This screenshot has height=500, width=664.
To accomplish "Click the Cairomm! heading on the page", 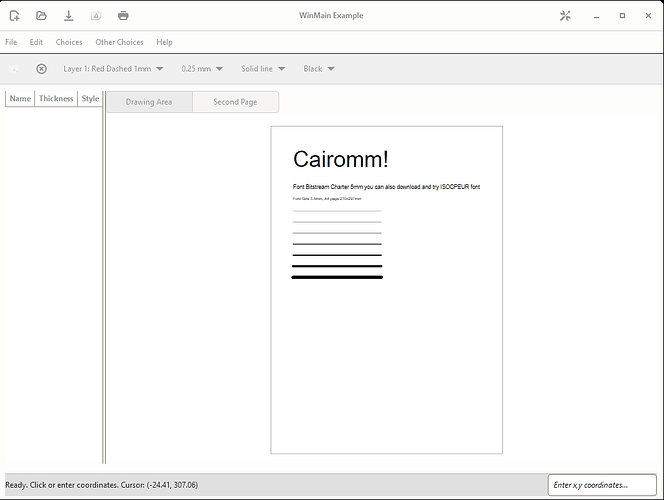I will point(340,160).
